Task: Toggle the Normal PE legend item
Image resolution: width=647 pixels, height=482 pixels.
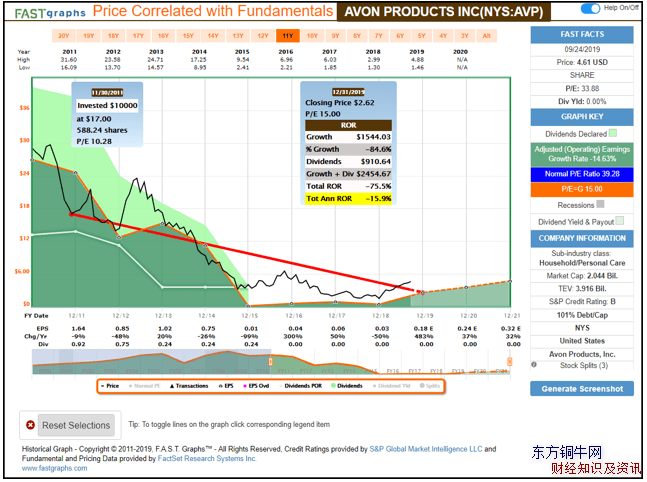Action: tap(144, 386)
